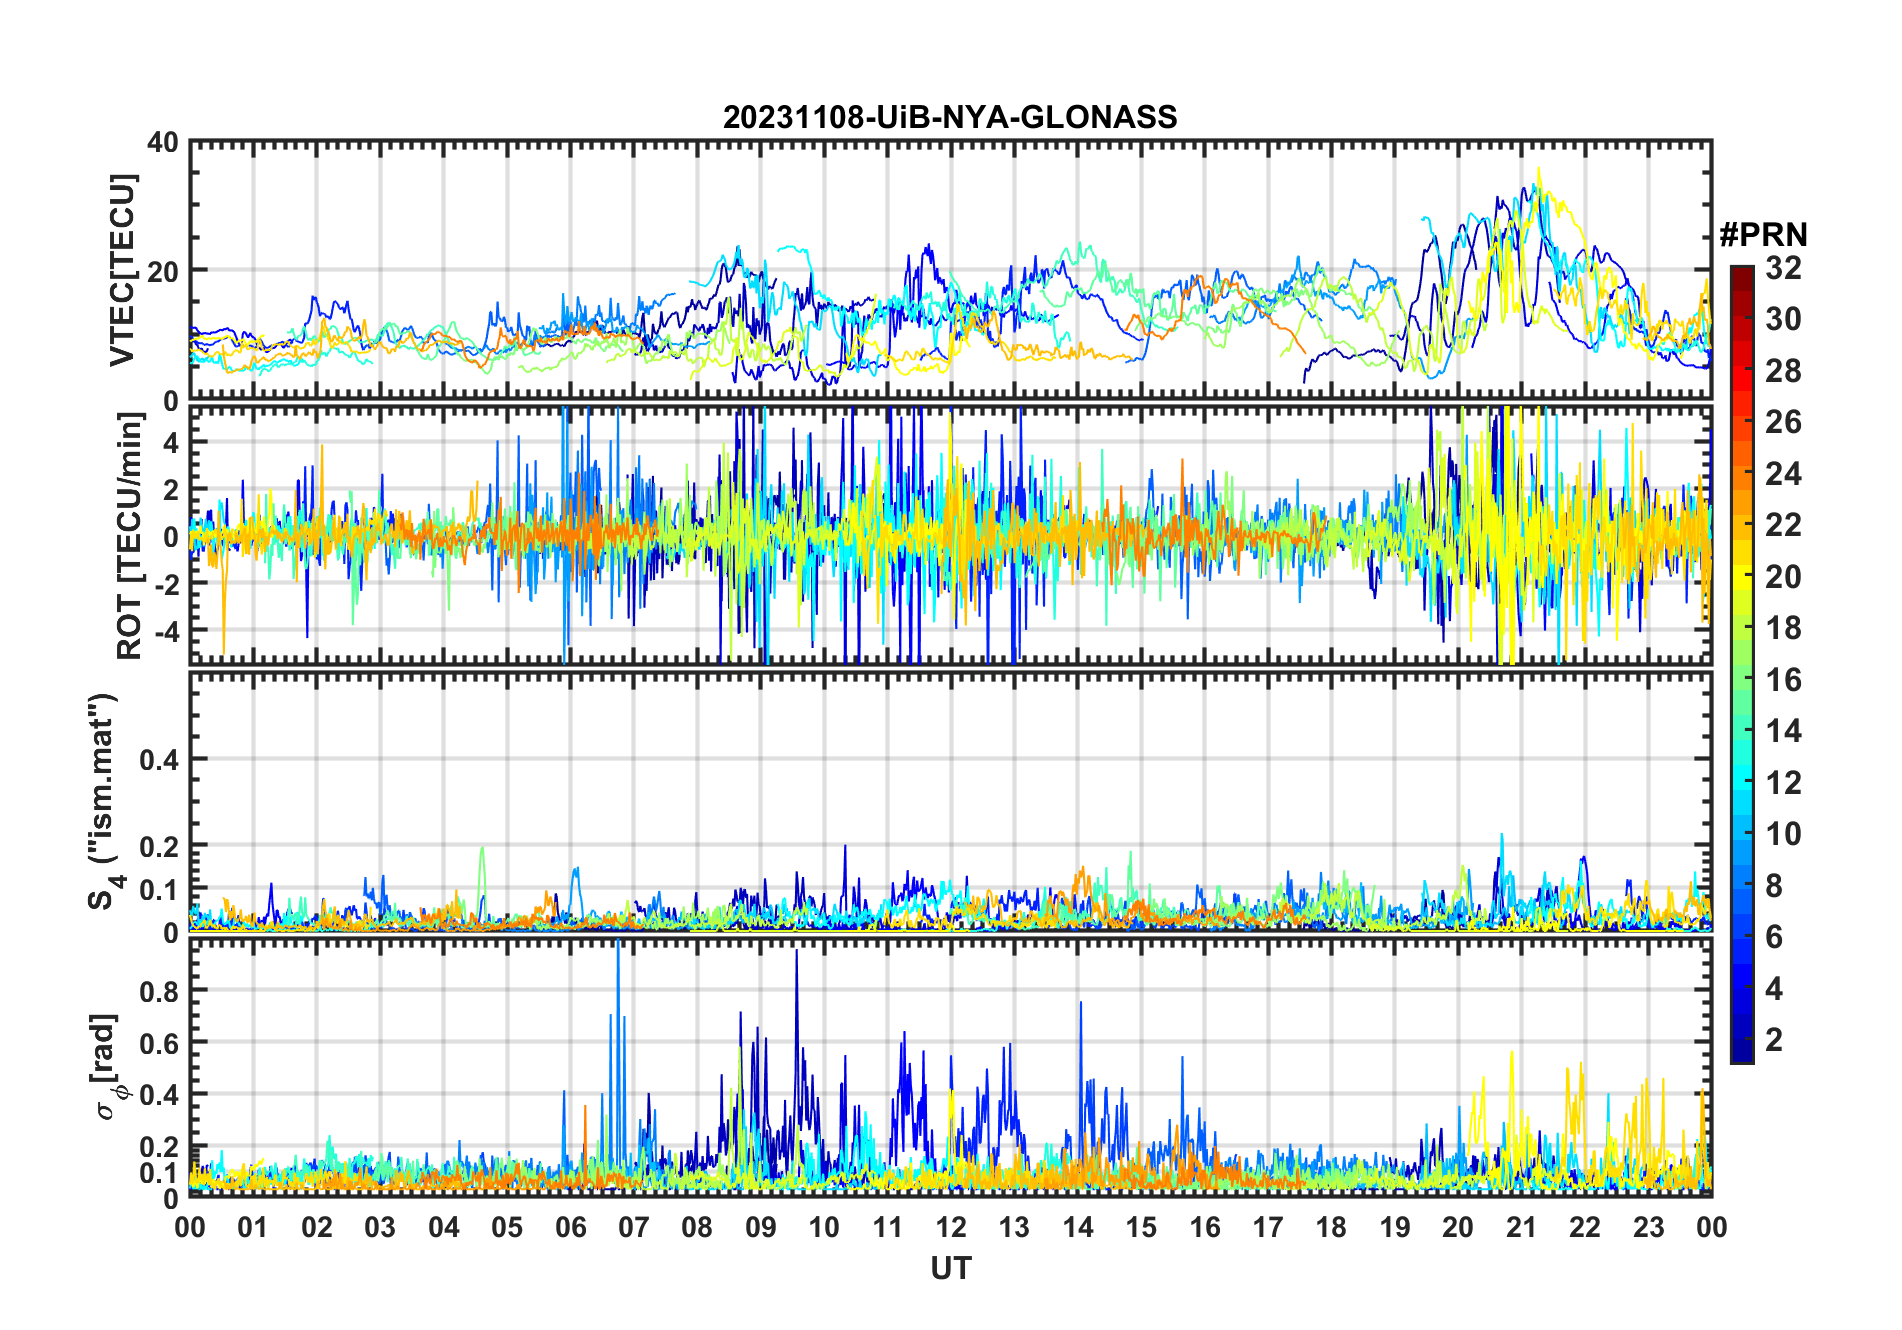The height and width of the screenshot is (1330, 1902).
Task: Click the #PRN colorbar heading
Action: (x=1763, y=235)
